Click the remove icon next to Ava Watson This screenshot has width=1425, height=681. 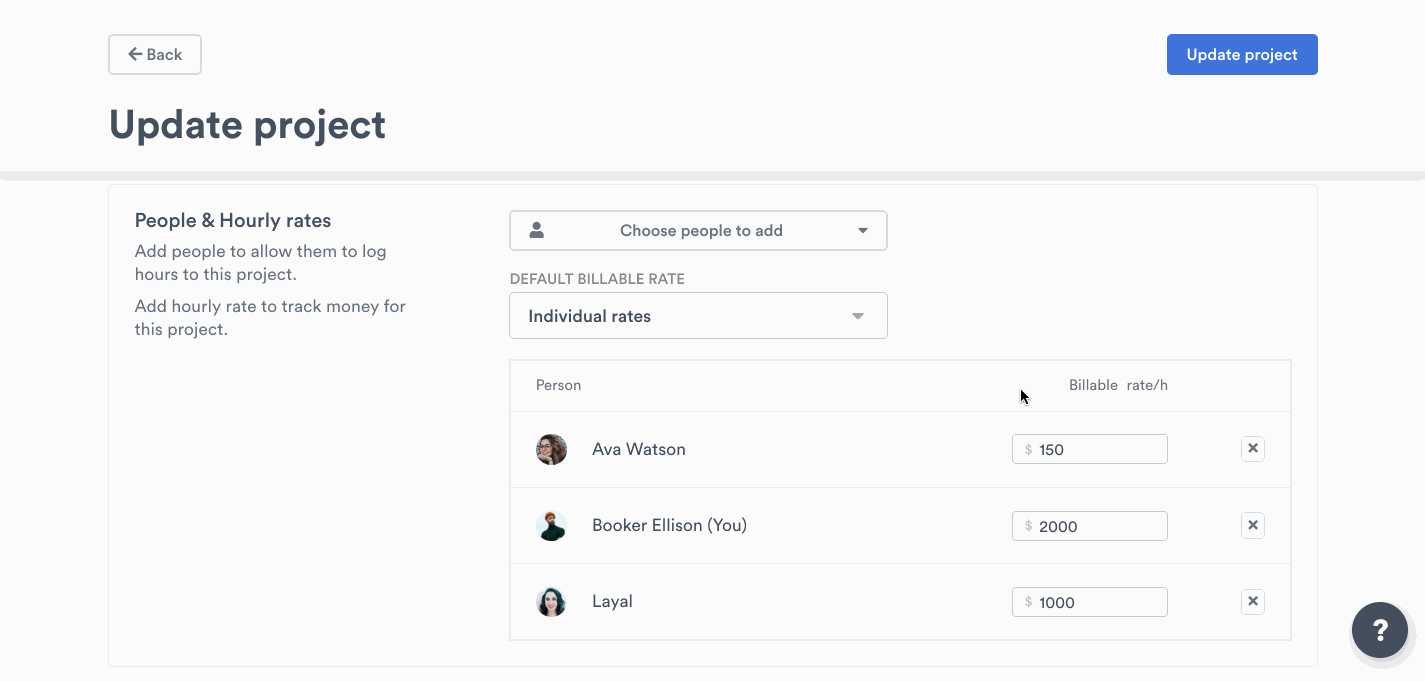pyautogui.click(x=1253, y=448)
